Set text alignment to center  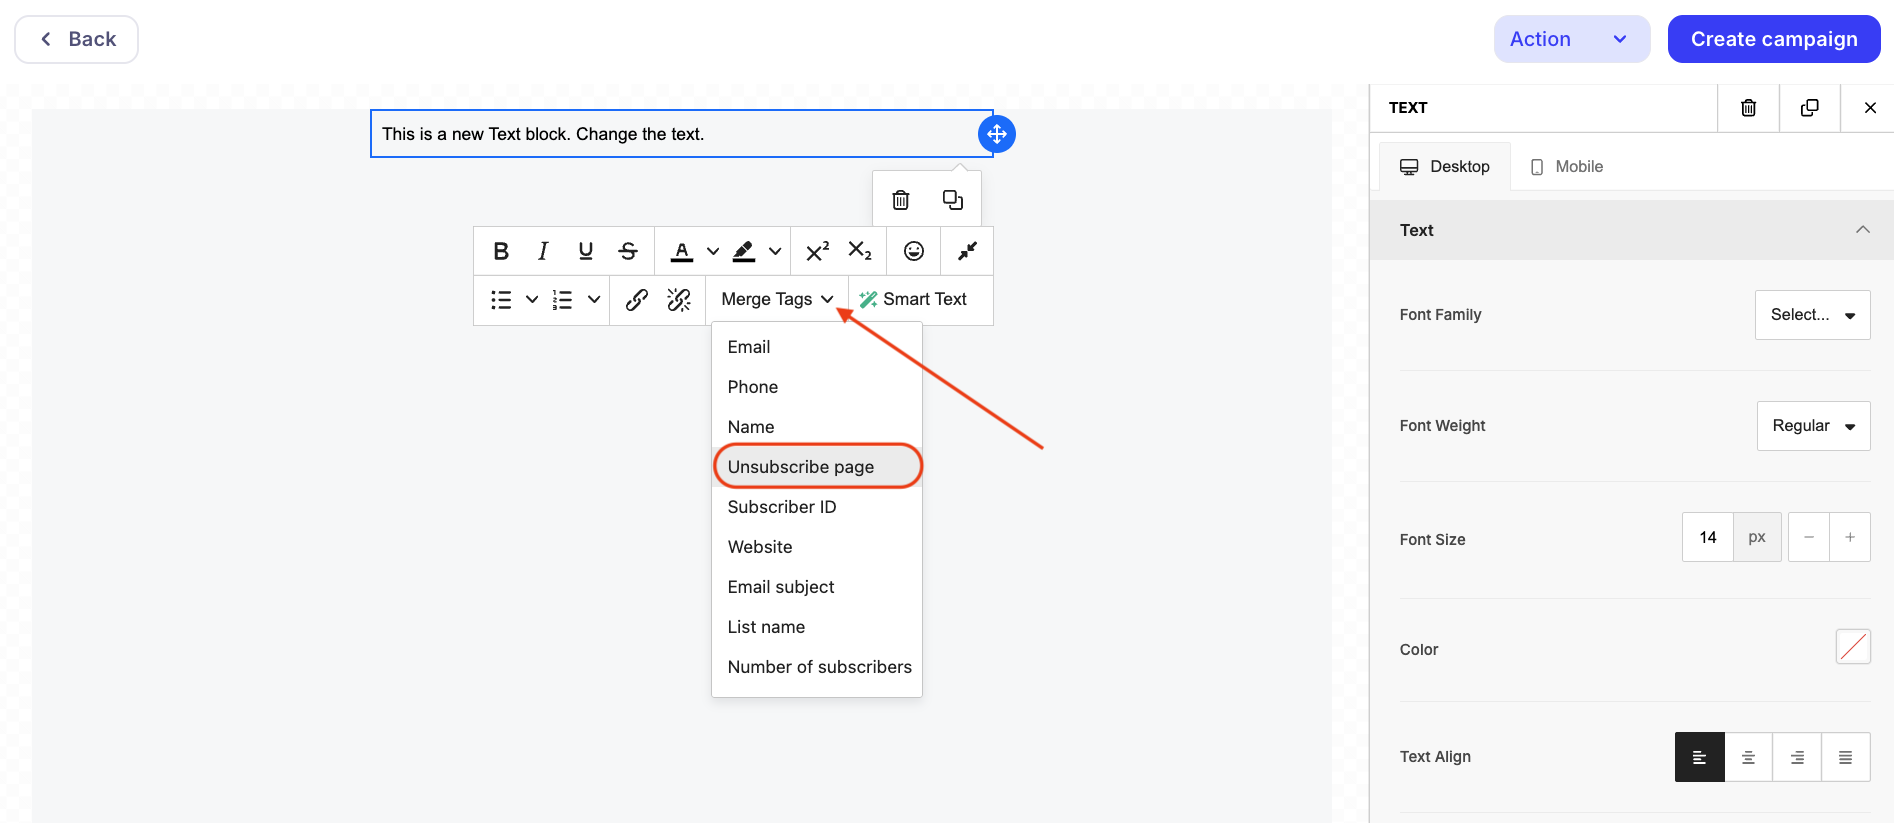coord(1748,757)
